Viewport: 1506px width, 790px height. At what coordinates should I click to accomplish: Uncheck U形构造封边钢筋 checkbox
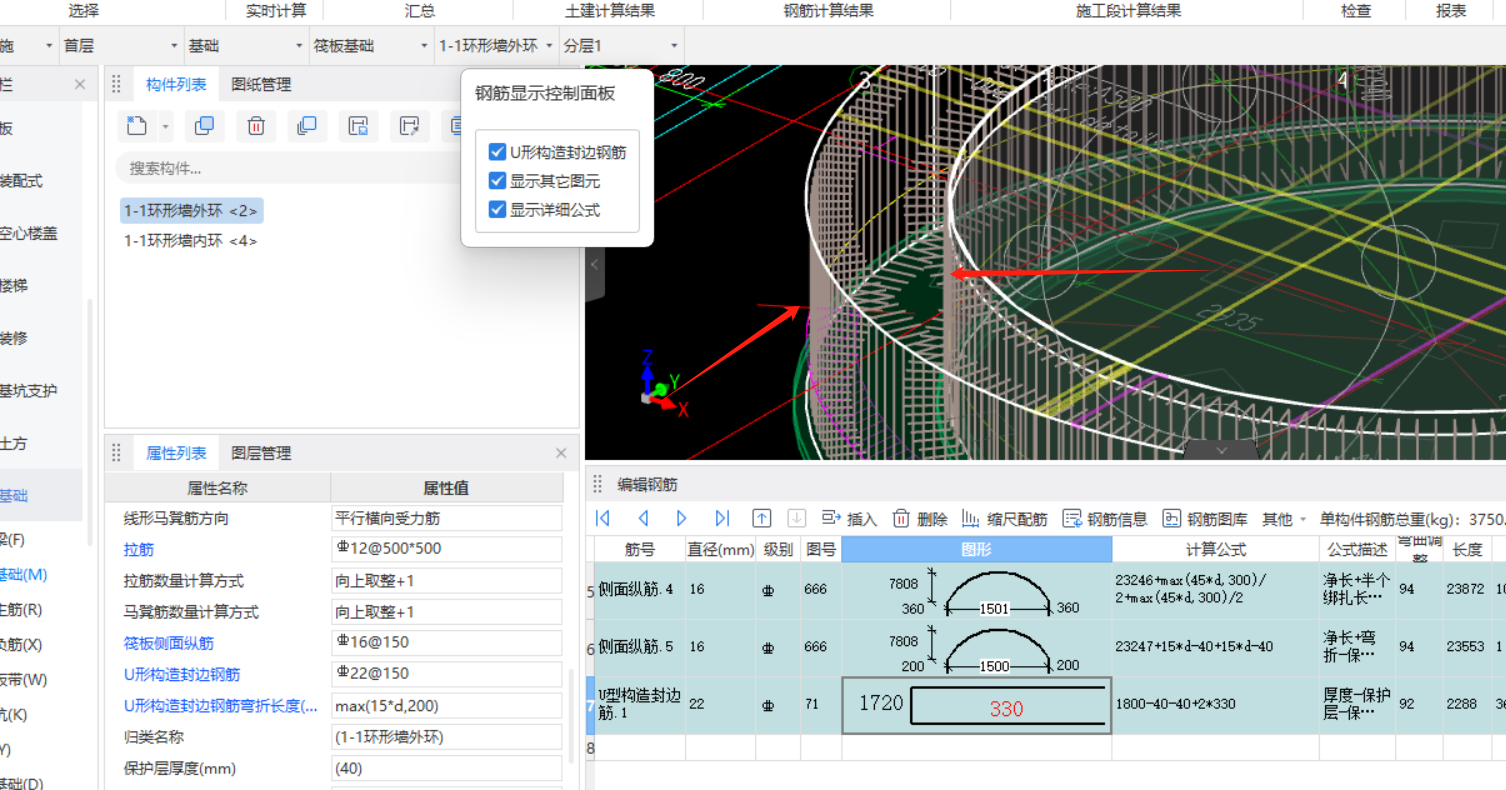[497, 152]
